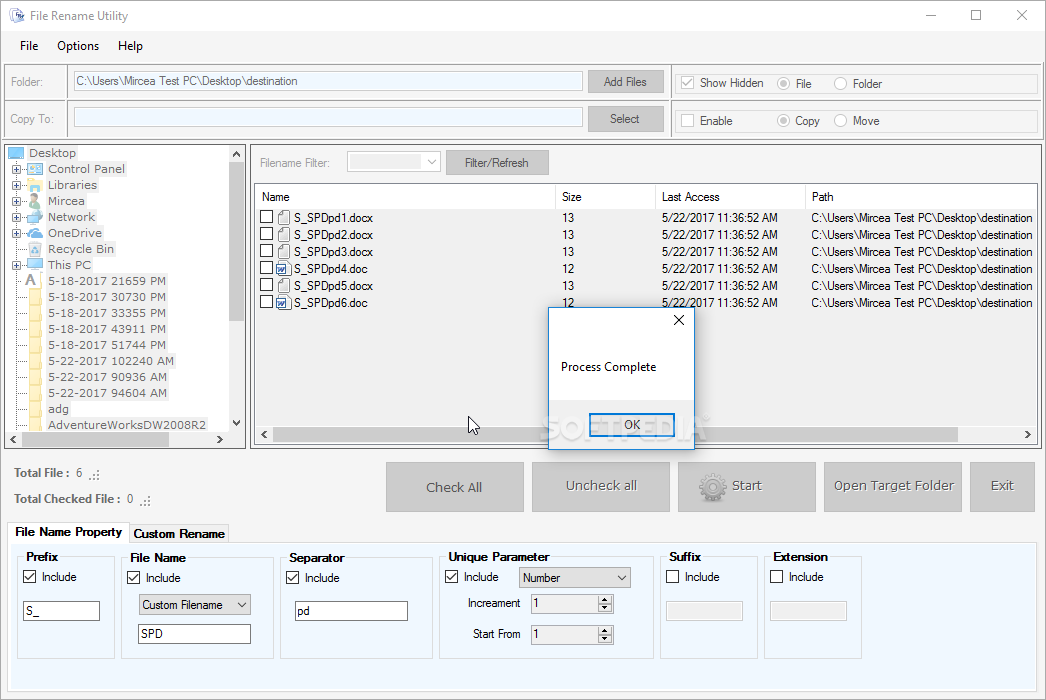Enable the Extension Include checkbox
This screenshot has height=700, width=1046.
coord(776,577)
